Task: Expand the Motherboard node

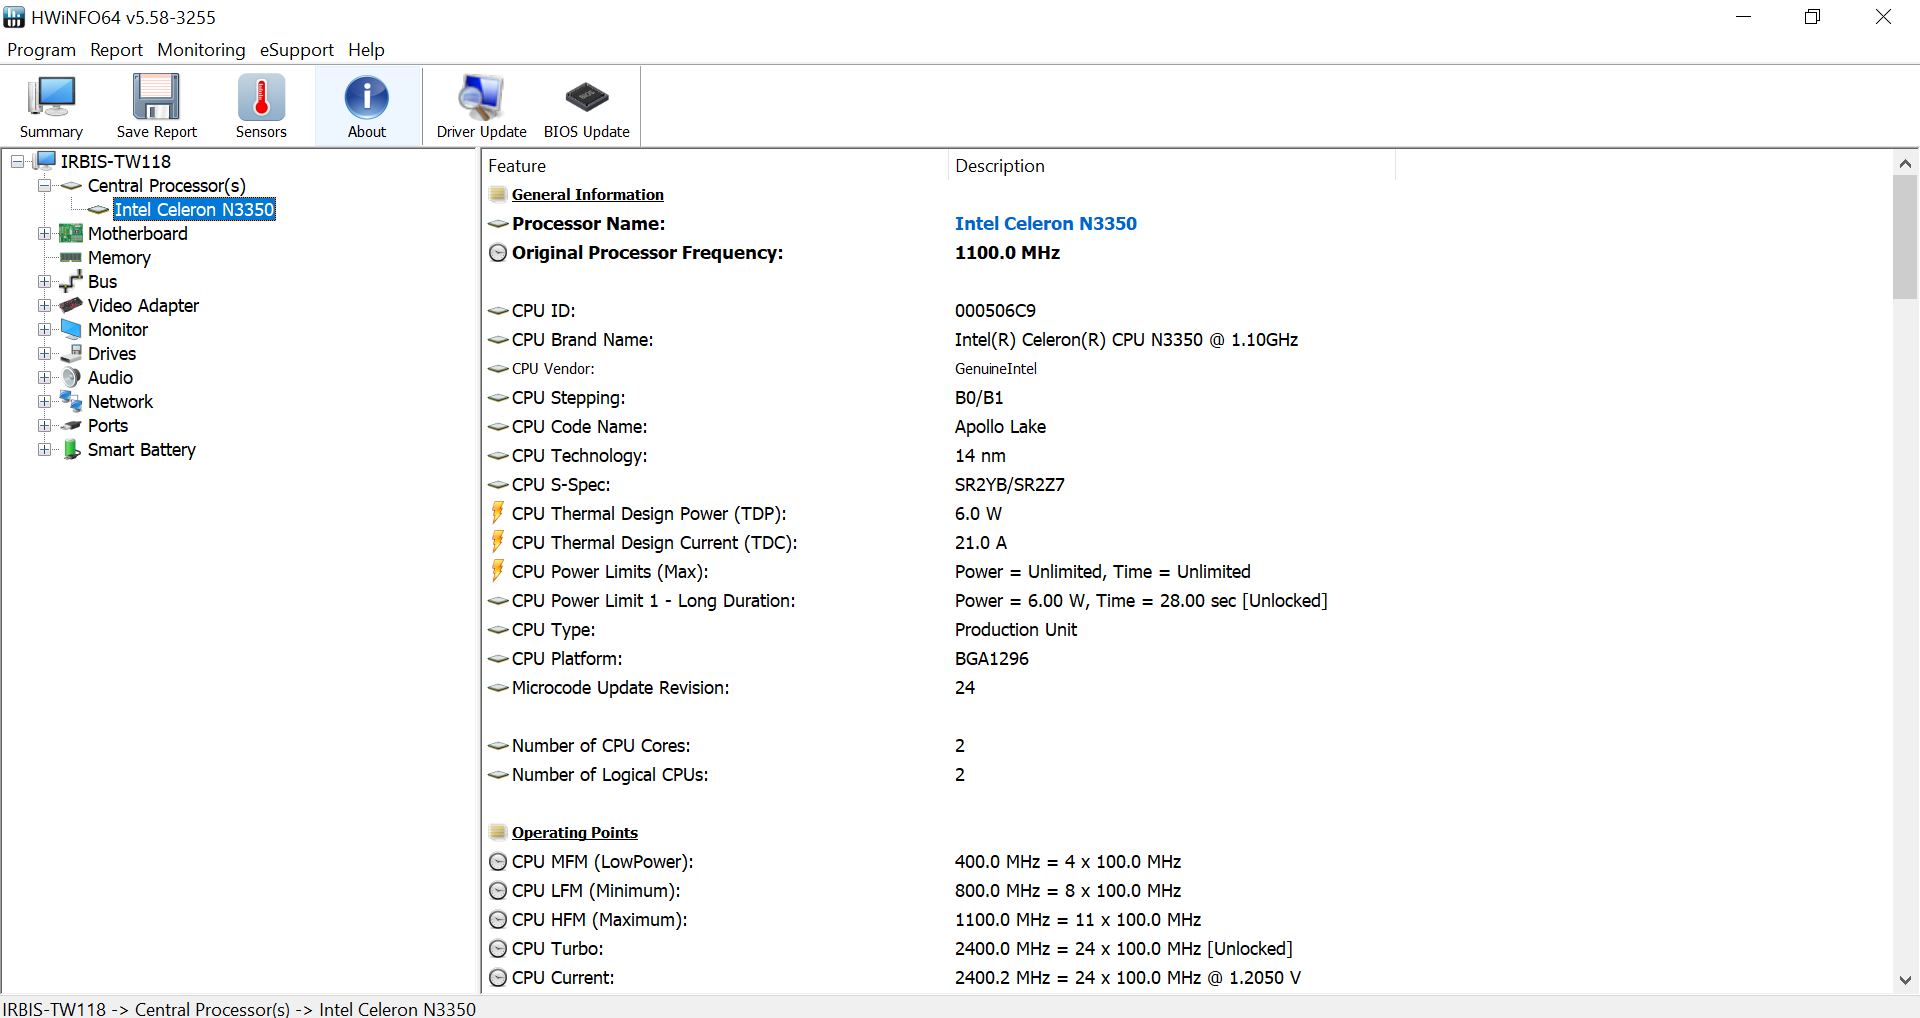Action: click(x=44, y=233)
